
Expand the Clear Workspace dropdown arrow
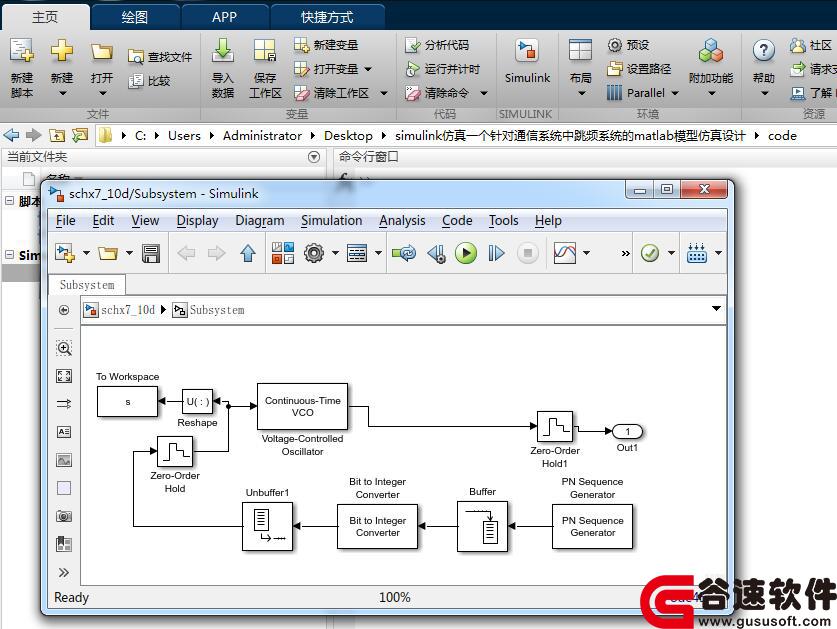(x=384, y=93)
